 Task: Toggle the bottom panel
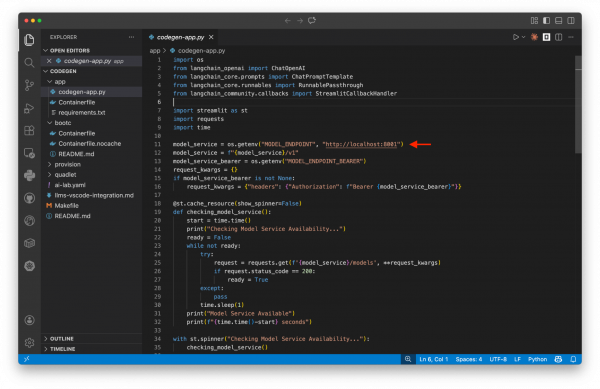(x=559, y=21)
